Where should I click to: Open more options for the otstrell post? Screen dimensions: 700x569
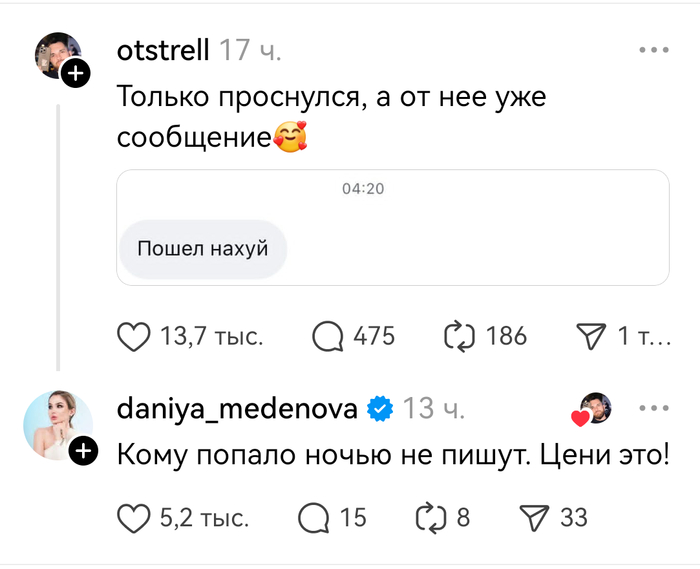(653, 49)
